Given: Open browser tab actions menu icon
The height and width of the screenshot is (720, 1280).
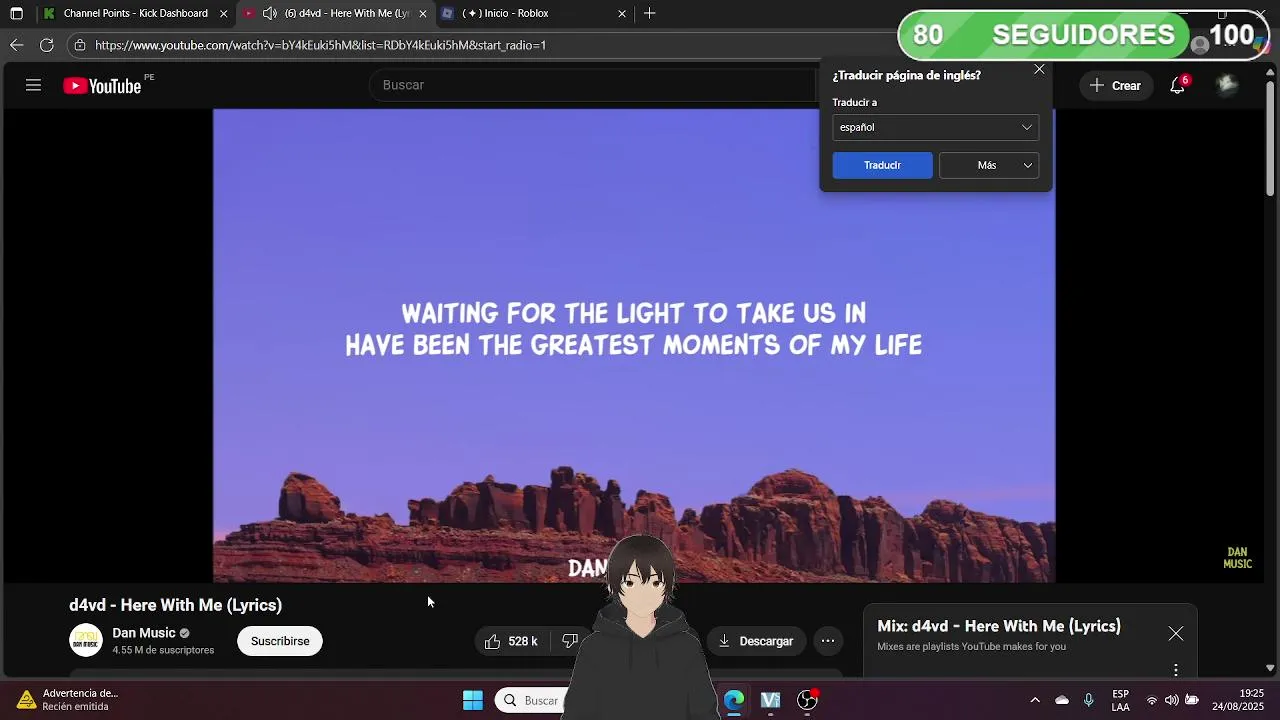Looking at the screenshot, I should click(16, 13).
